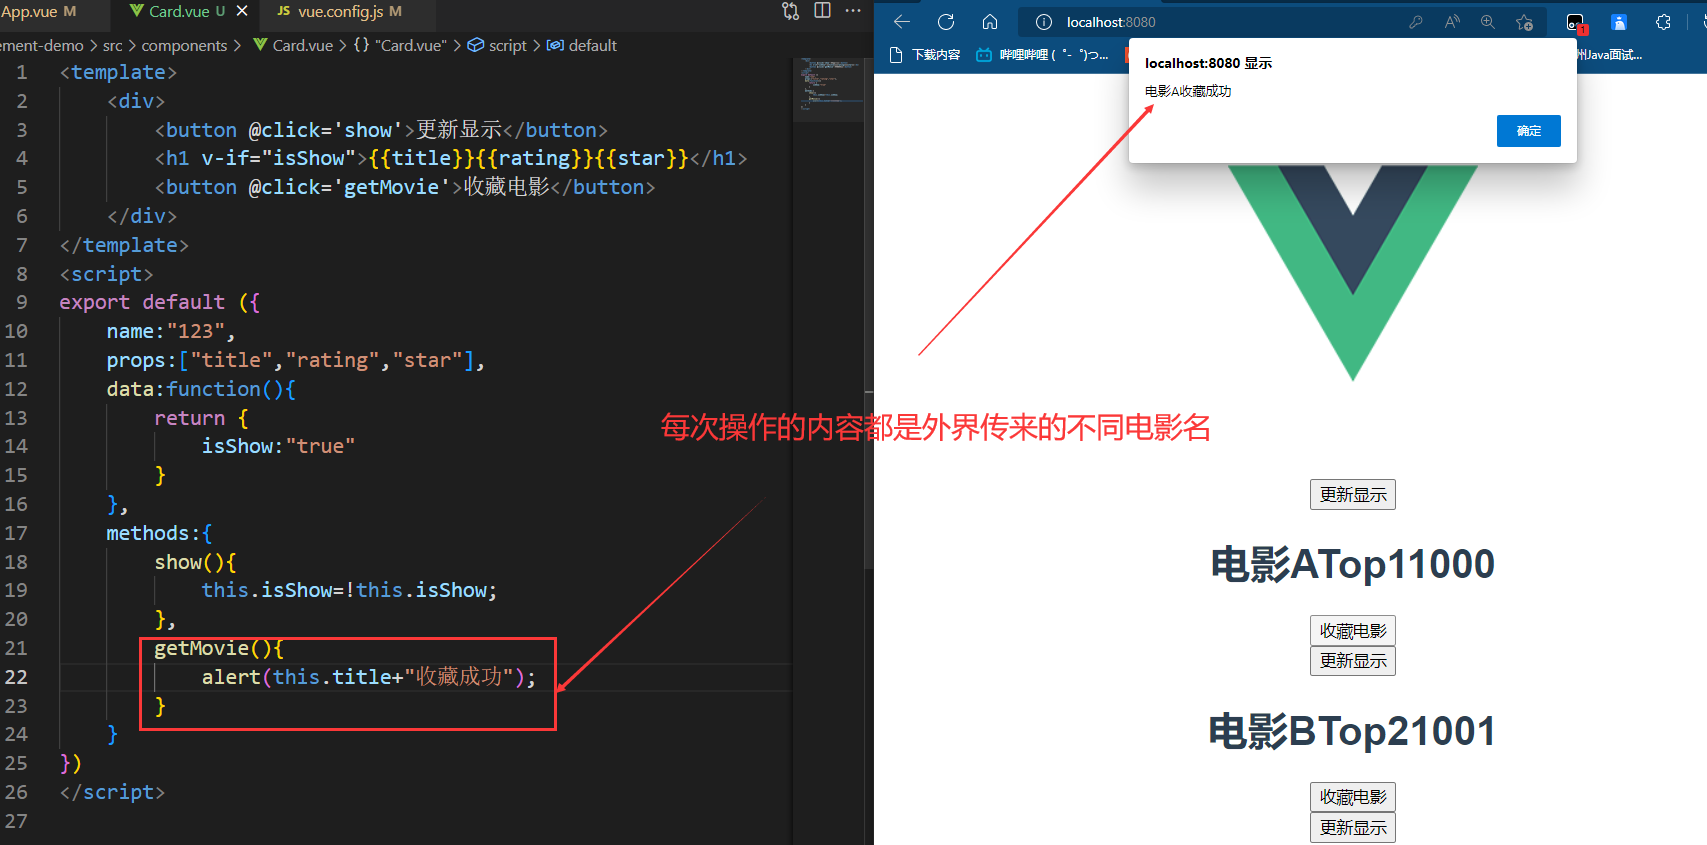Image resolution: width=1707 pixels, height=845 pixels.
Task: Click export default code line
Action: click(x=159, y=302)
